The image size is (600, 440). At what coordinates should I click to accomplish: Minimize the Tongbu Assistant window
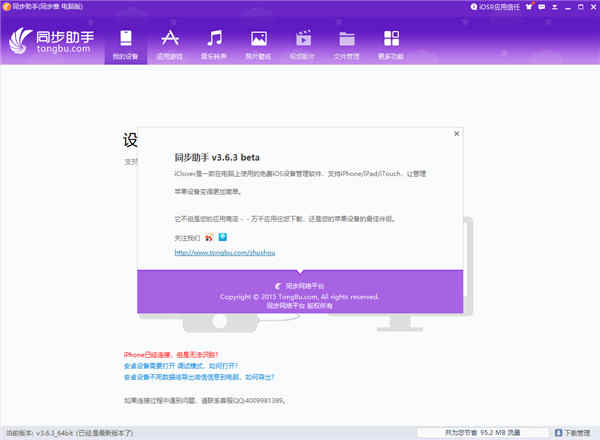click(568, 7)
